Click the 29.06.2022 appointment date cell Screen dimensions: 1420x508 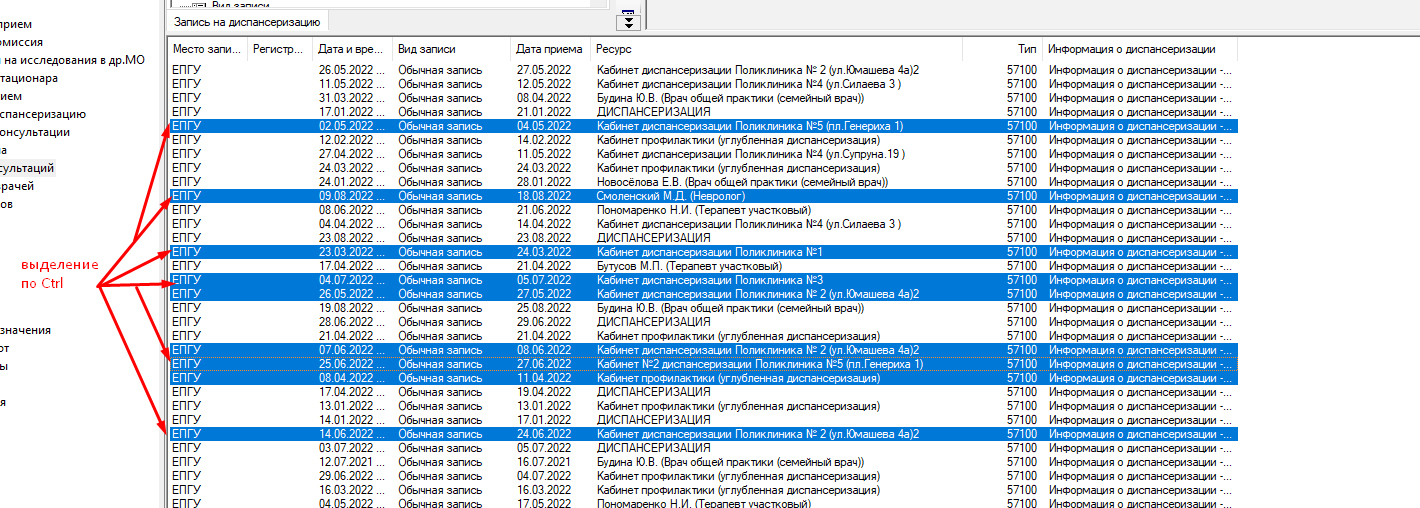544,322
